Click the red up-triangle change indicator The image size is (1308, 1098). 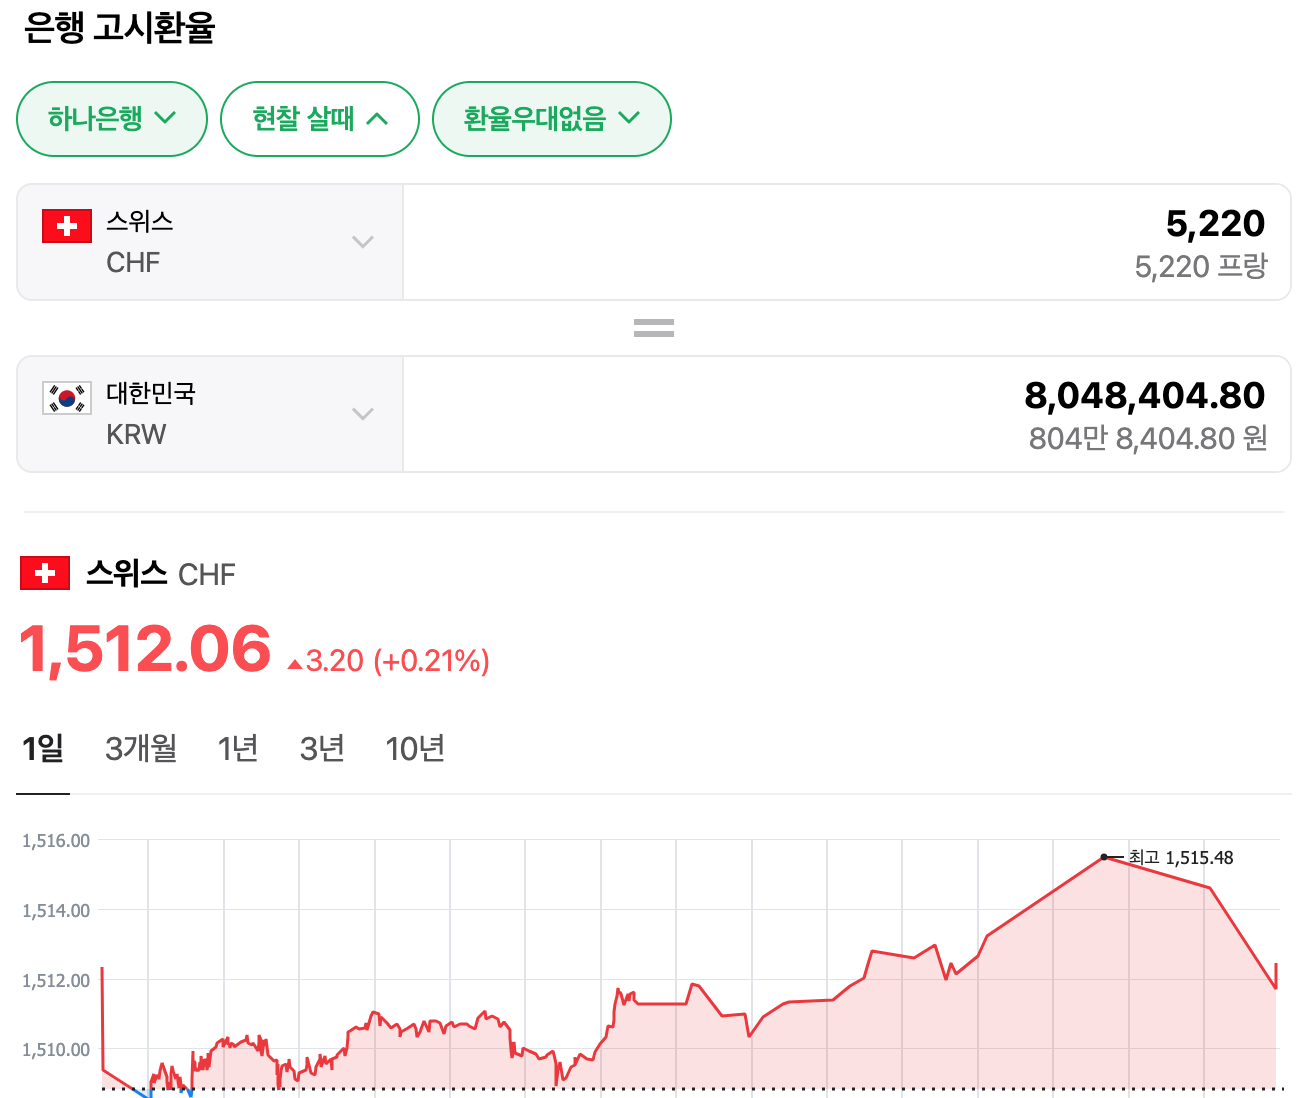click(295, 663)
